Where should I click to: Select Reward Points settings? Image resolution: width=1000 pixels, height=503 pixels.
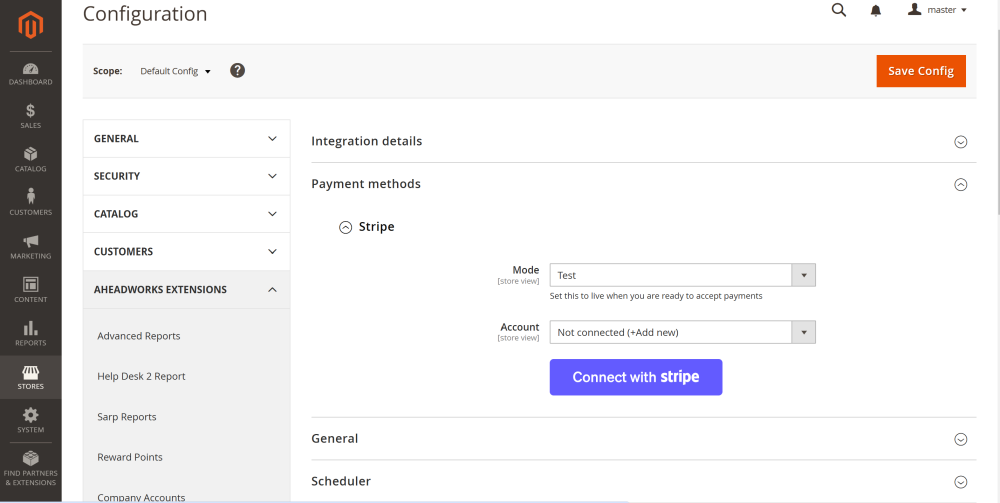tap(129, 457)
